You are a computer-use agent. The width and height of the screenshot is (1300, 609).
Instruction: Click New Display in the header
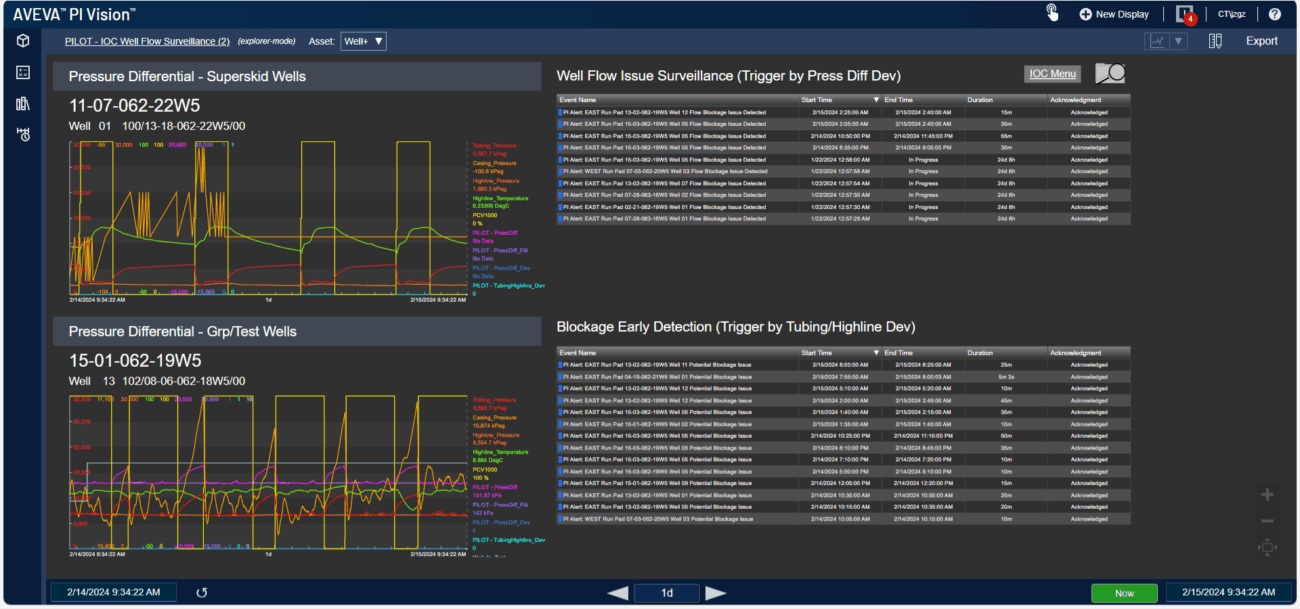(x=1113, y=14)
